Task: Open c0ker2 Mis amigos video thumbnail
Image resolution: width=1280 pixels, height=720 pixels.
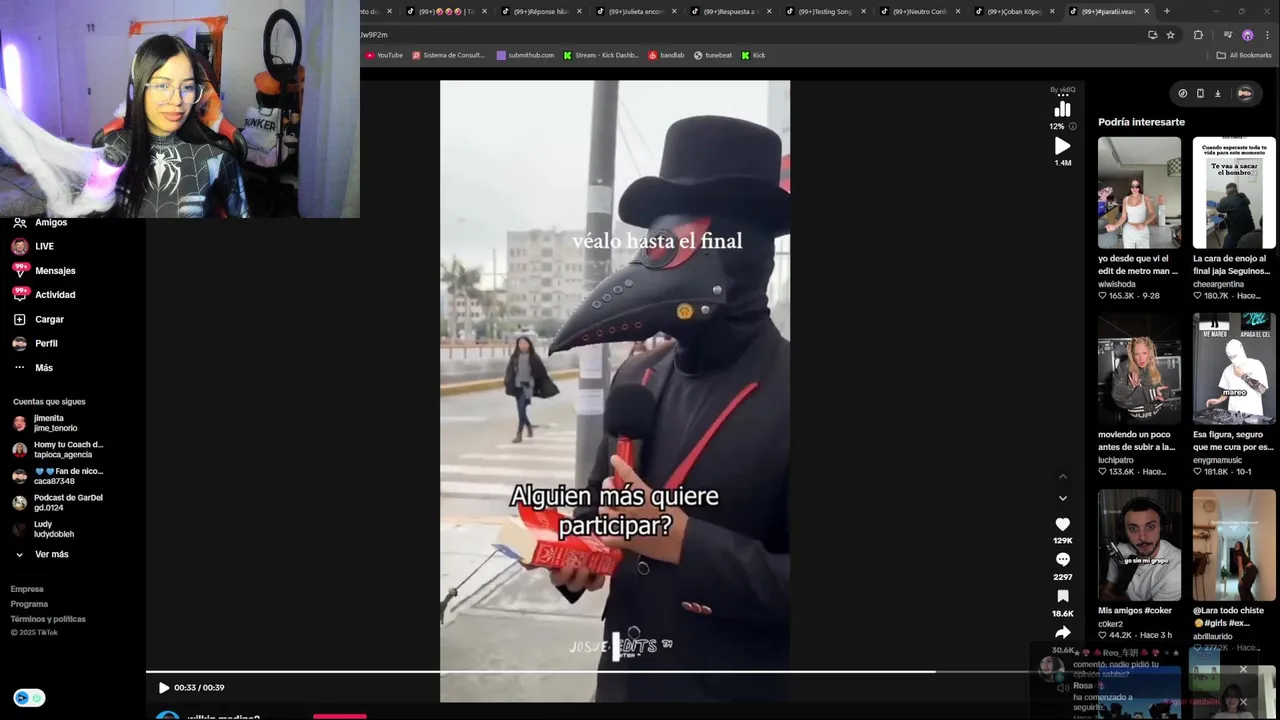Action: pyautogui.click(x=1139, y=545)
